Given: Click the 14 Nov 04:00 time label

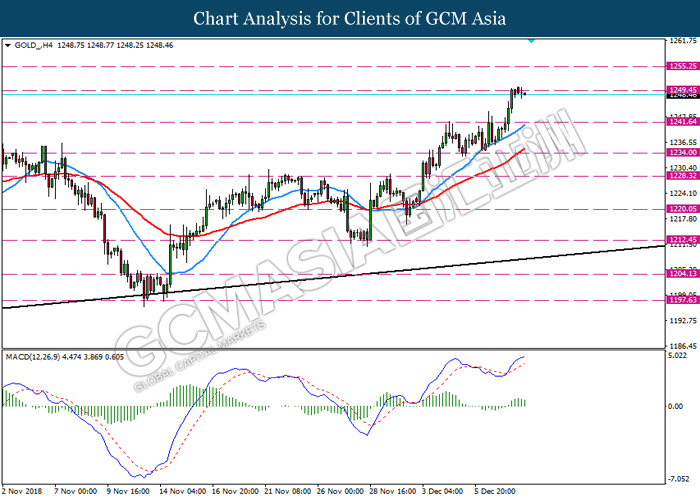Looking at the screenshot, I should click(183, 491).
